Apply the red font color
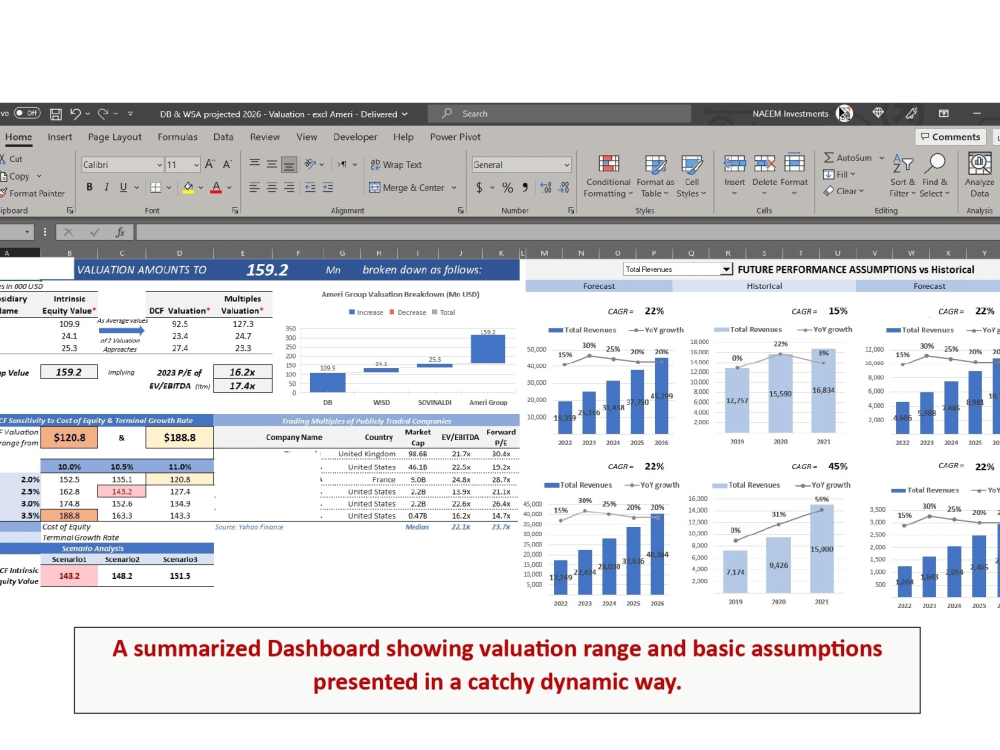Viewport: 1000px width, 750px height. pos(216,188)
